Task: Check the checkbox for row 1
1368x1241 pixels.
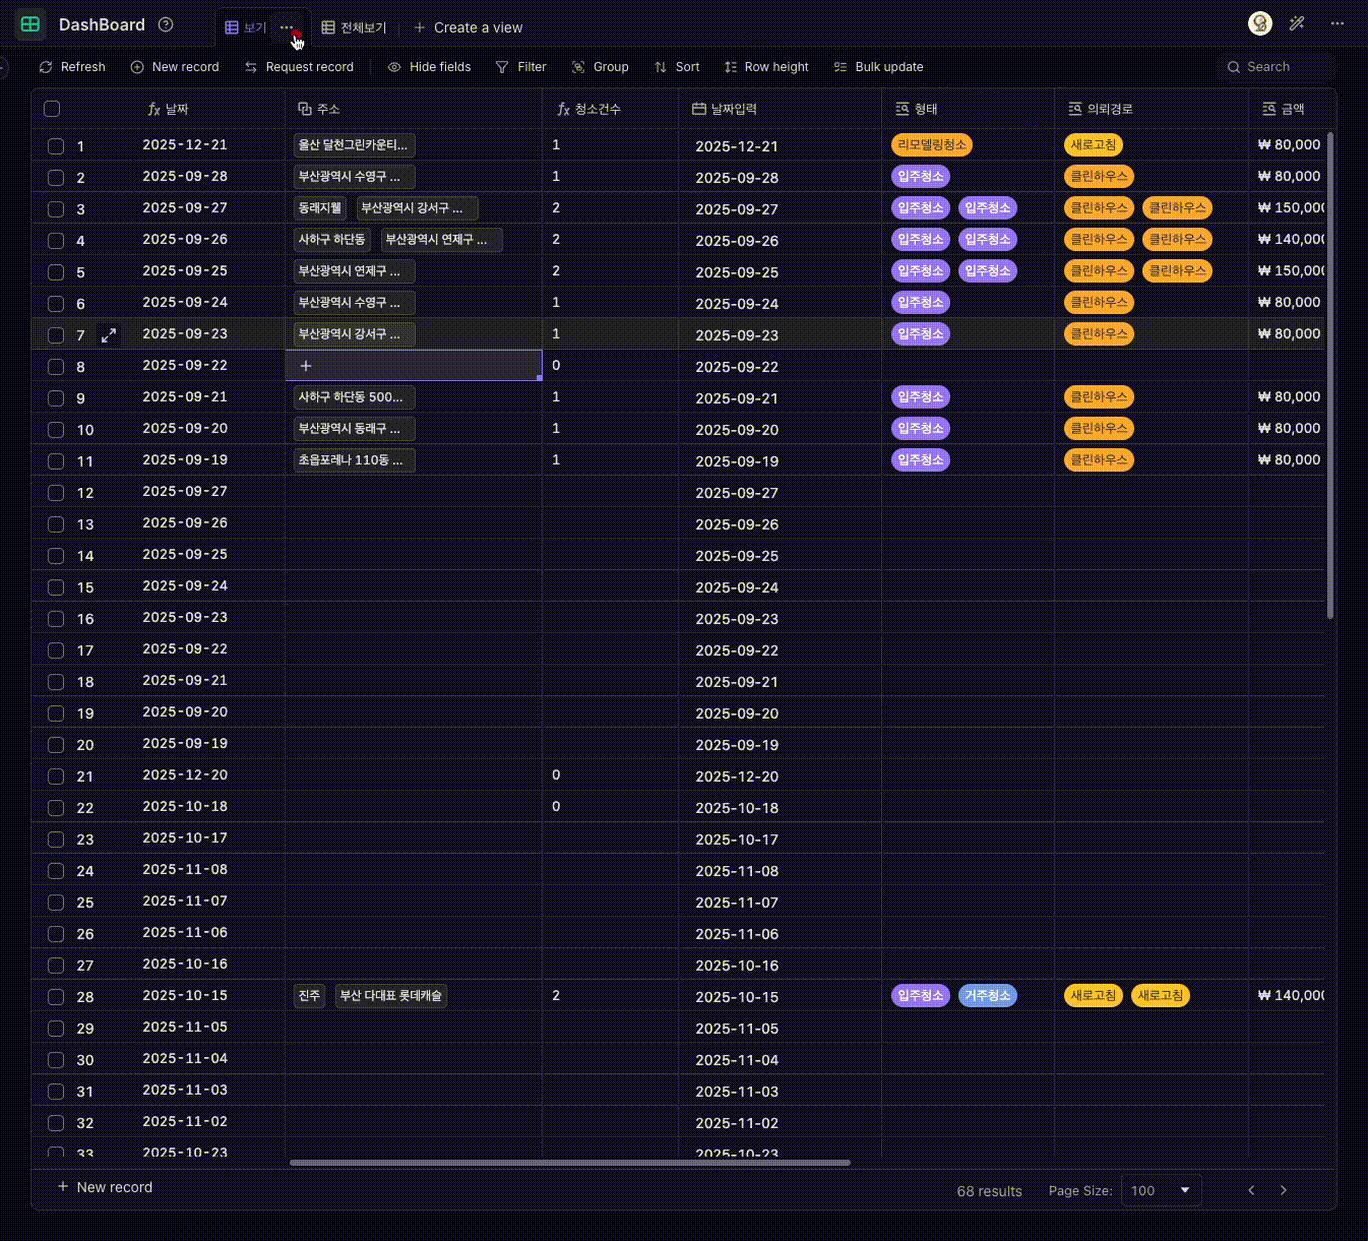Action: tap(56, 146)
